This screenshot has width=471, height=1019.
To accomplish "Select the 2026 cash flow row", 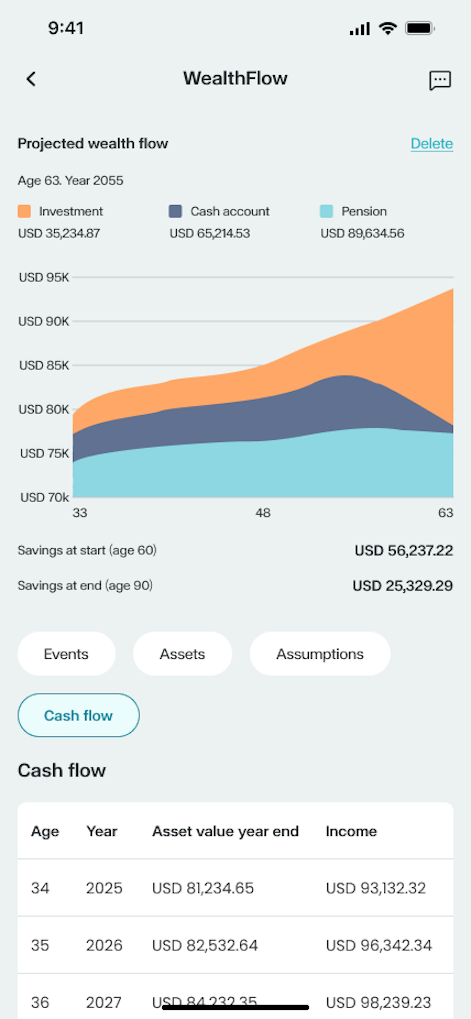I will 235,946.
